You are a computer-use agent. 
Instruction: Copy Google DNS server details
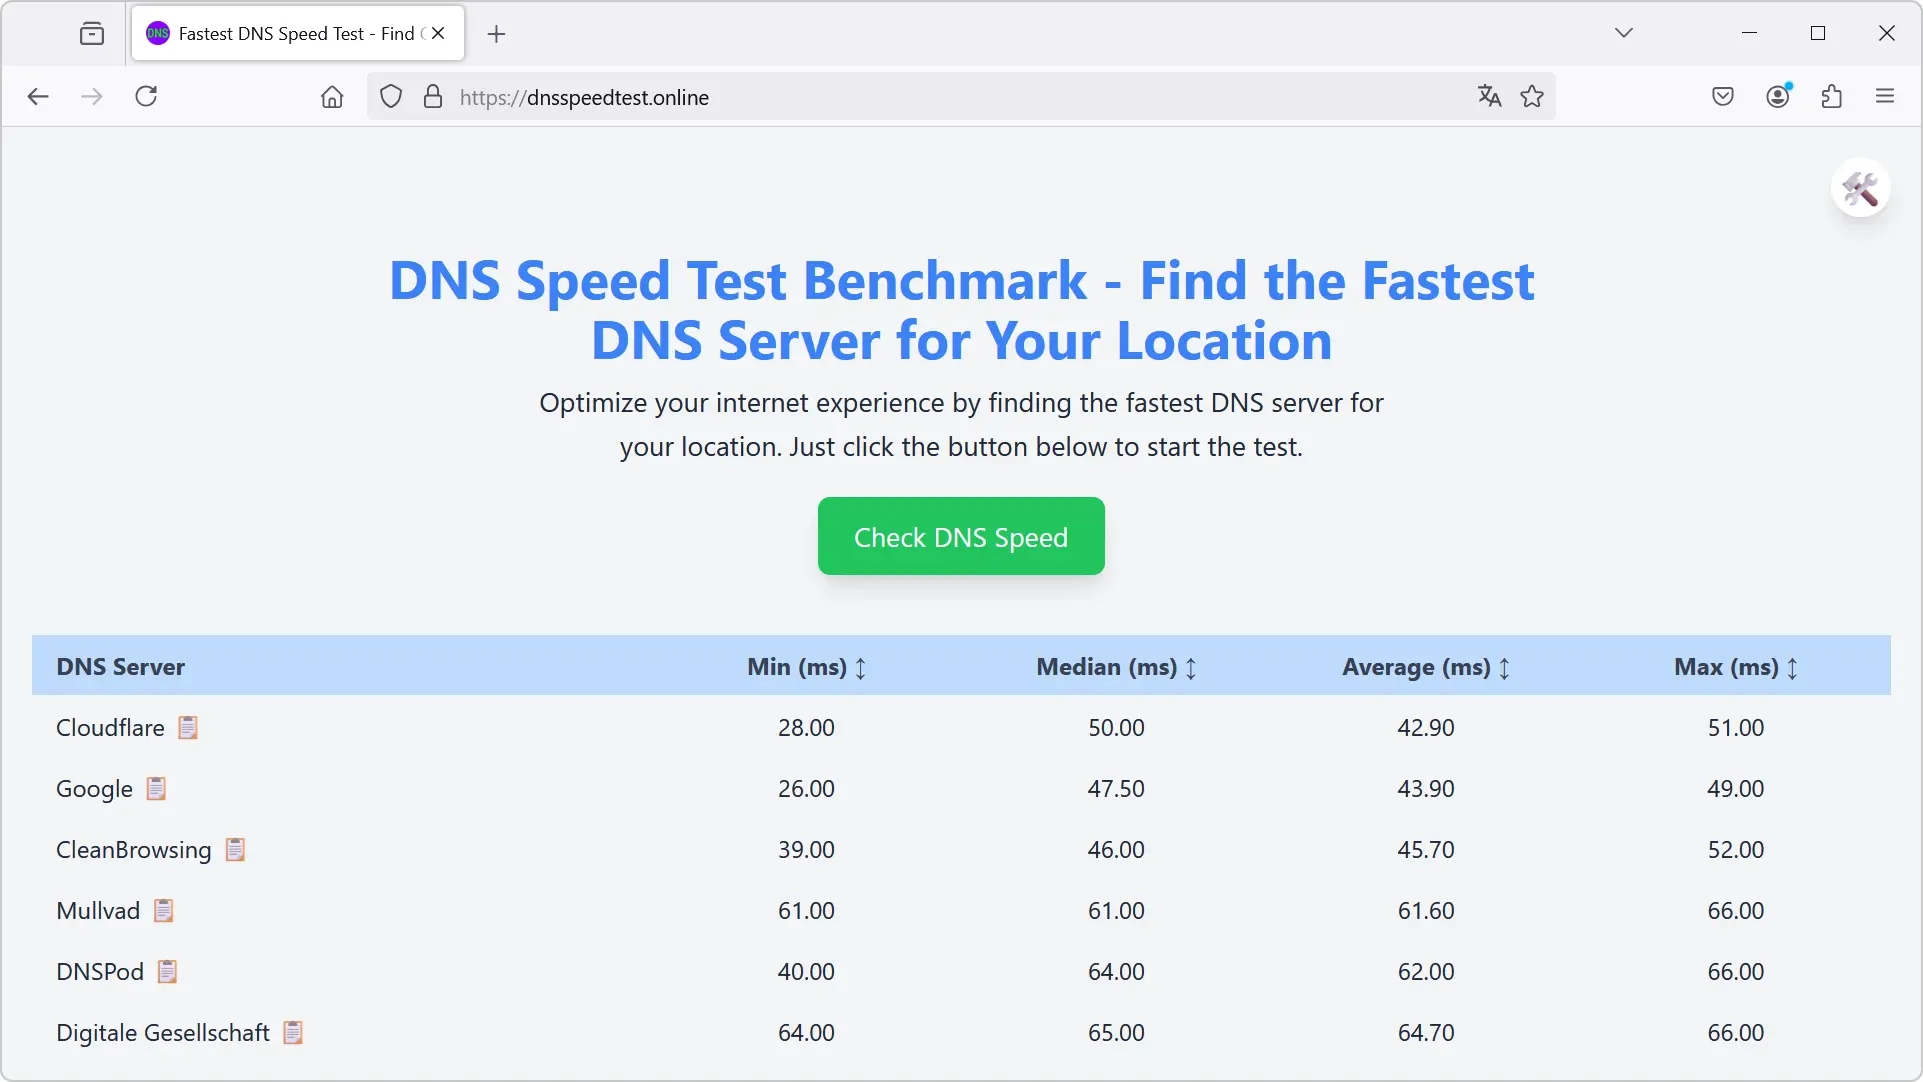pyautogui.click(x=155, y=787)
